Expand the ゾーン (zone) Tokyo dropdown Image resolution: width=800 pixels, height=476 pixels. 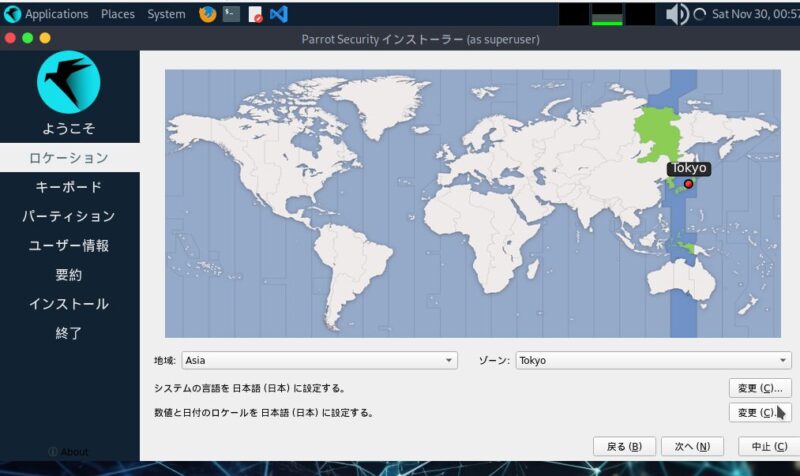(654, 361)
